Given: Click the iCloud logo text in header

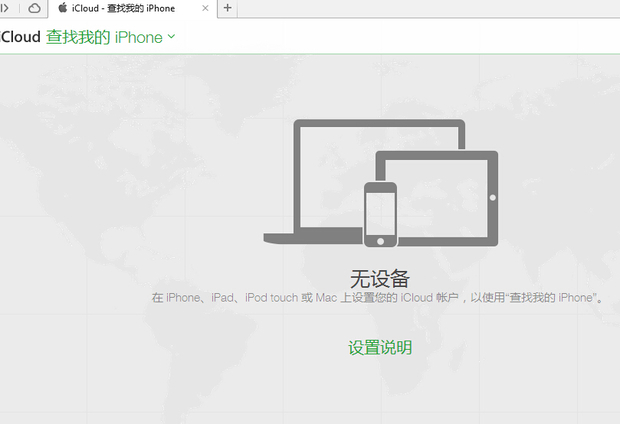Looking at the screenshot, I should click(x=21, y=37).
